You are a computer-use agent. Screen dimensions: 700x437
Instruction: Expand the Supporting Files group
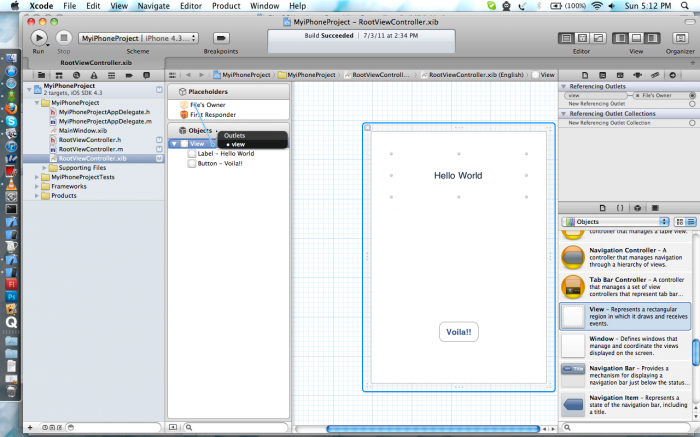tap(44, 168)
